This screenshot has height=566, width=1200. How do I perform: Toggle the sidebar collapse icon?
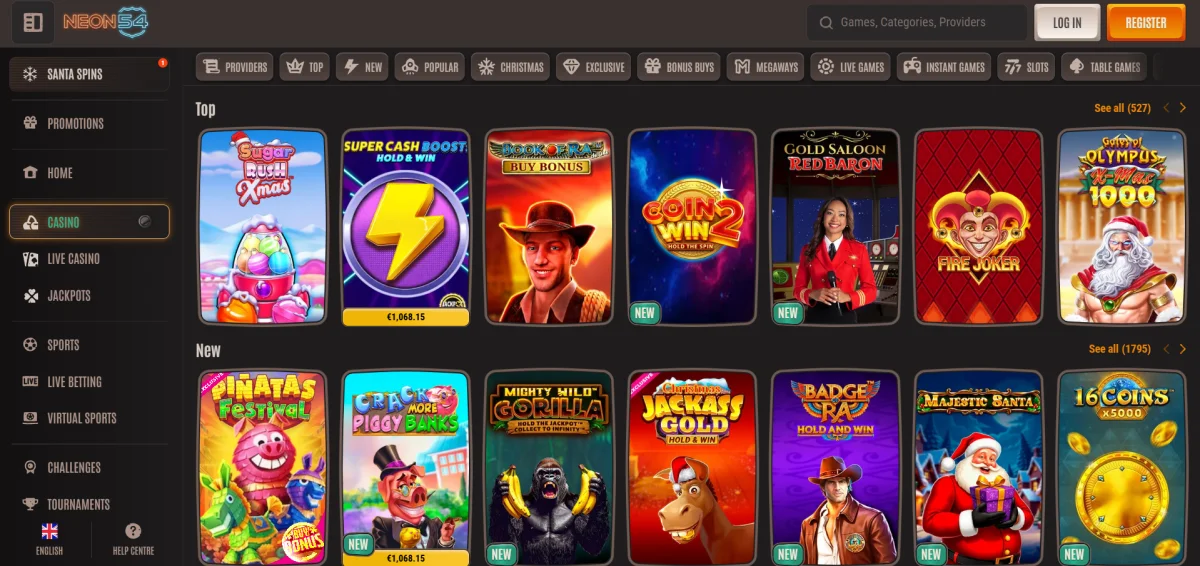(x=33, y=22)
